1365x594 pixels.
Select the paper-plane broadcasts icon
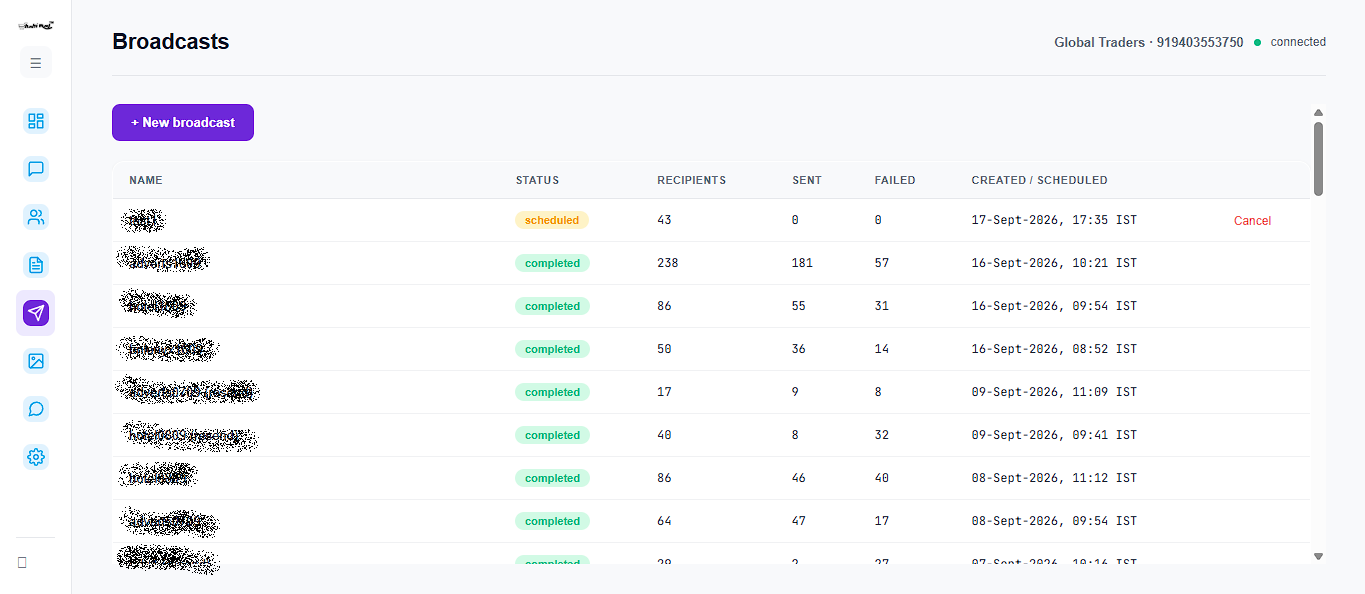36,313
